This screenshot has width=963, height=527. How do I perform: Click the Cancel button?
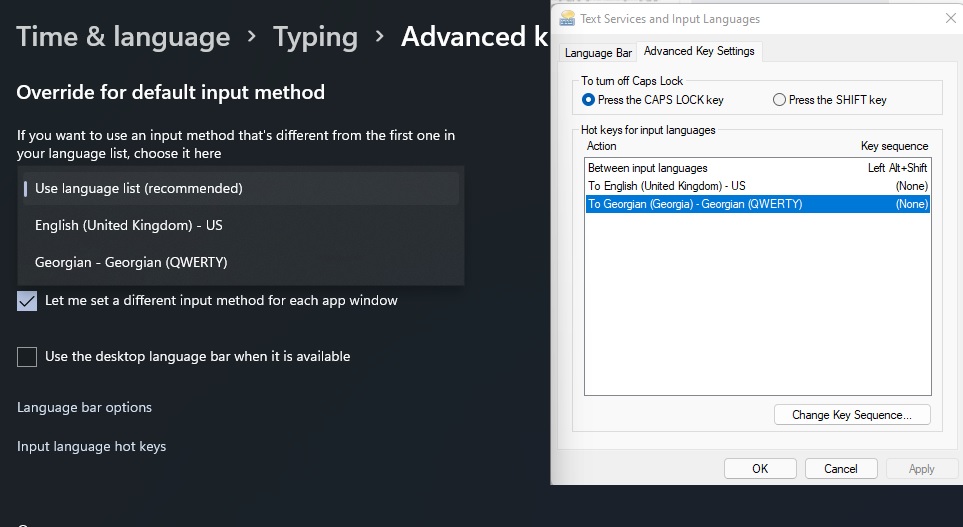pos(840,469)
